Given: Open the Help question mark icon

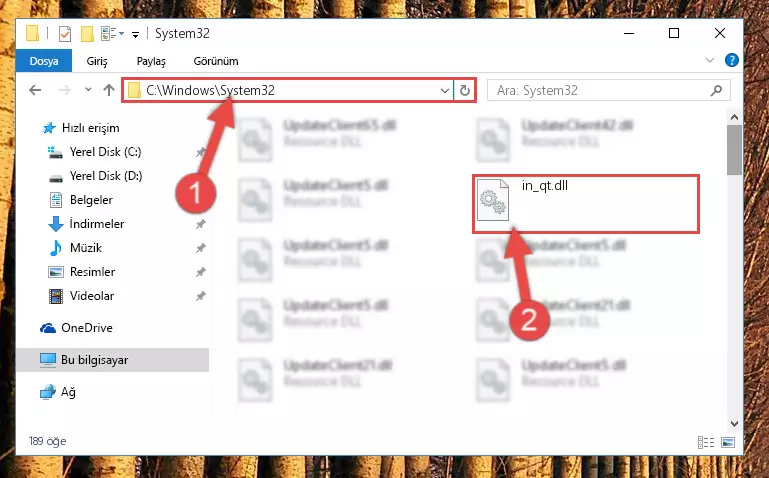Looking at the screenshot, I should (731, 60).
